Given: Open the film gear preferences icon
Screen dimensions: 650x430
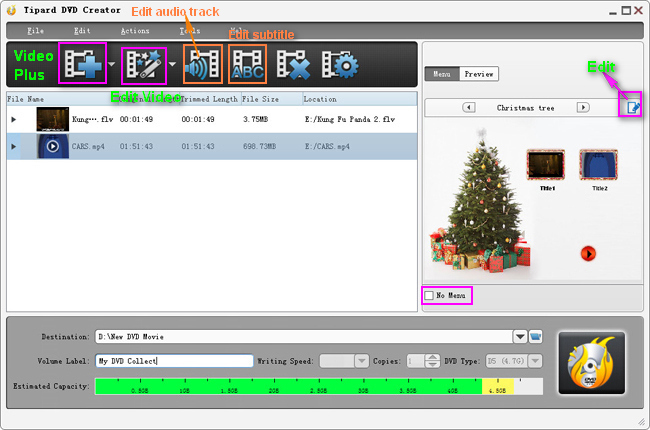Looking at the screenshot, I should click(x=340, y=64).
